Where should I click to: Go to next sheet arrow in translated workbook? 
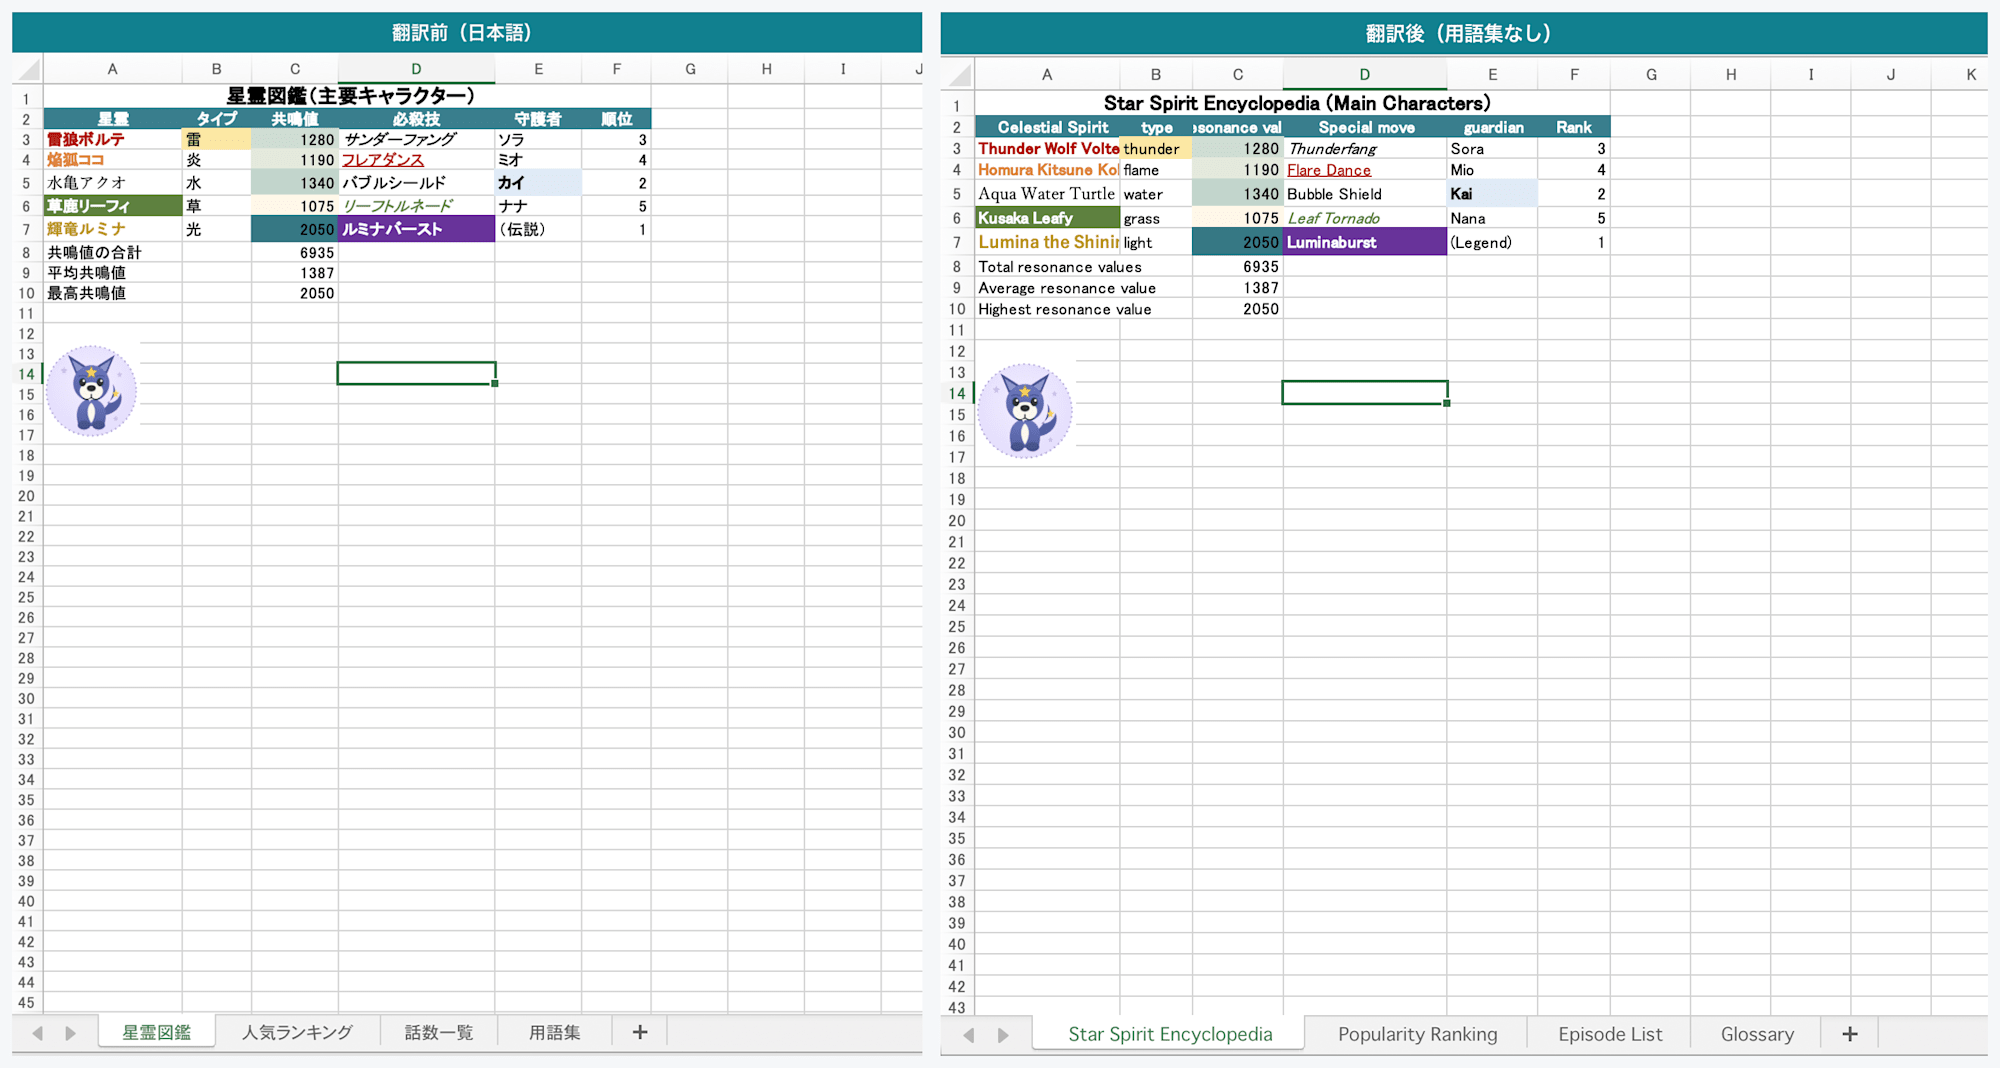(1003, 1035)
